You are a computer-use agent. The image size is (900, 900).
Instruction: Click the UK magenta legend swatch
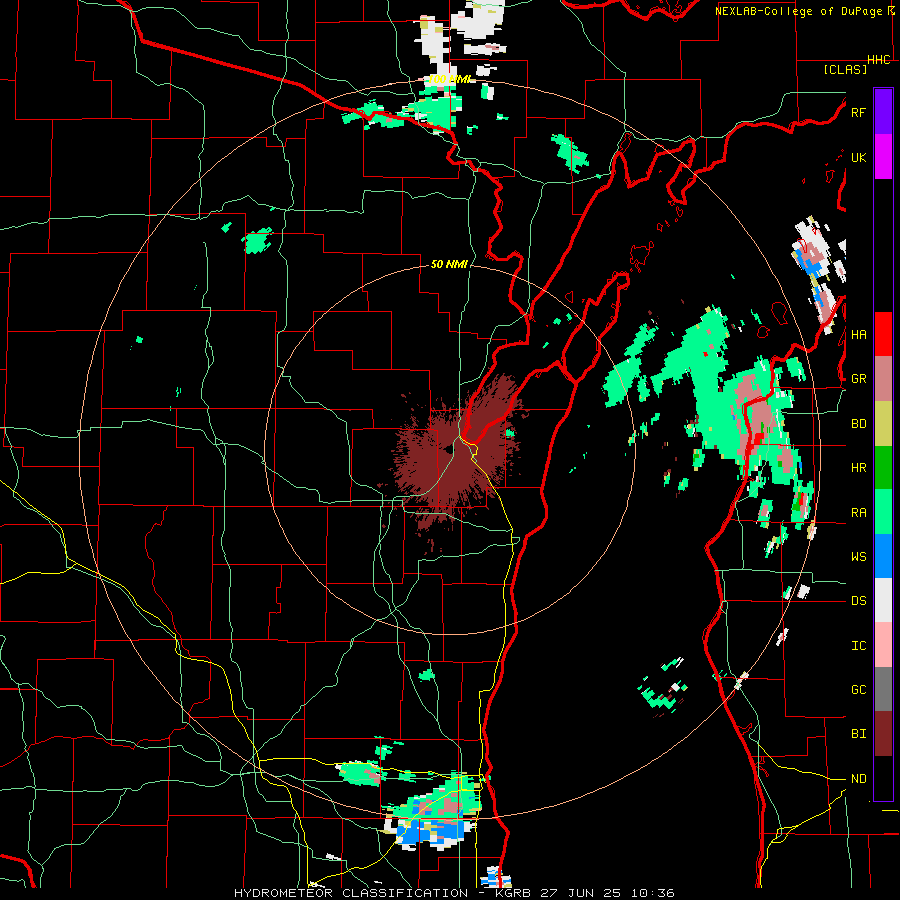coord(883,157)
